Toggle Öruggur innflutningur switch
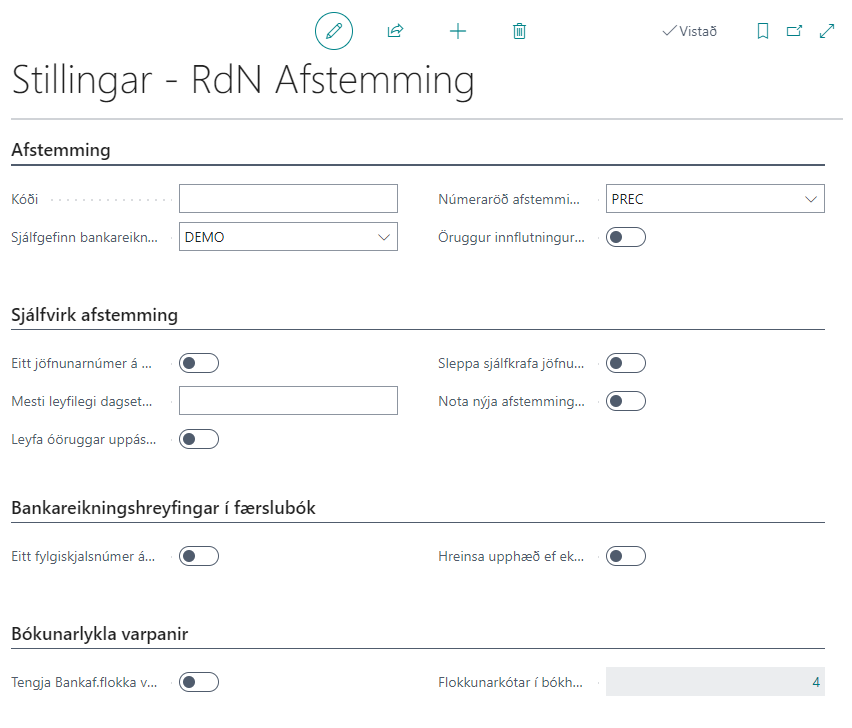852x728 pixels. (626, 237)
